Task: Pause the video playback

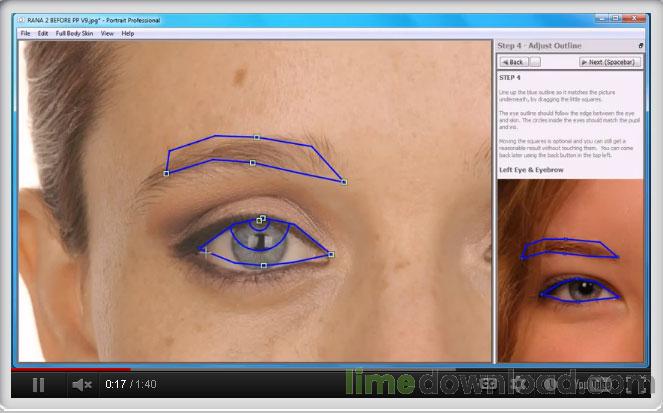Action: click(38, 385)
